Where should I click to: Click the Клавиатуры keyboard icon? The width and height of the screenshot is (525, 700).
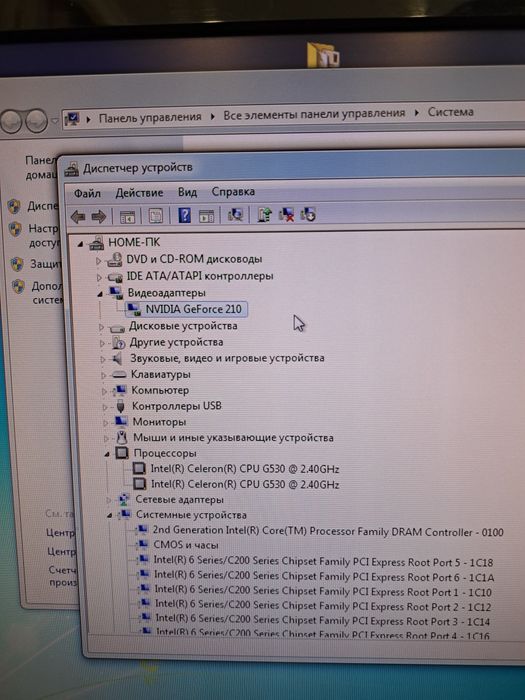[x=119, y=375]
